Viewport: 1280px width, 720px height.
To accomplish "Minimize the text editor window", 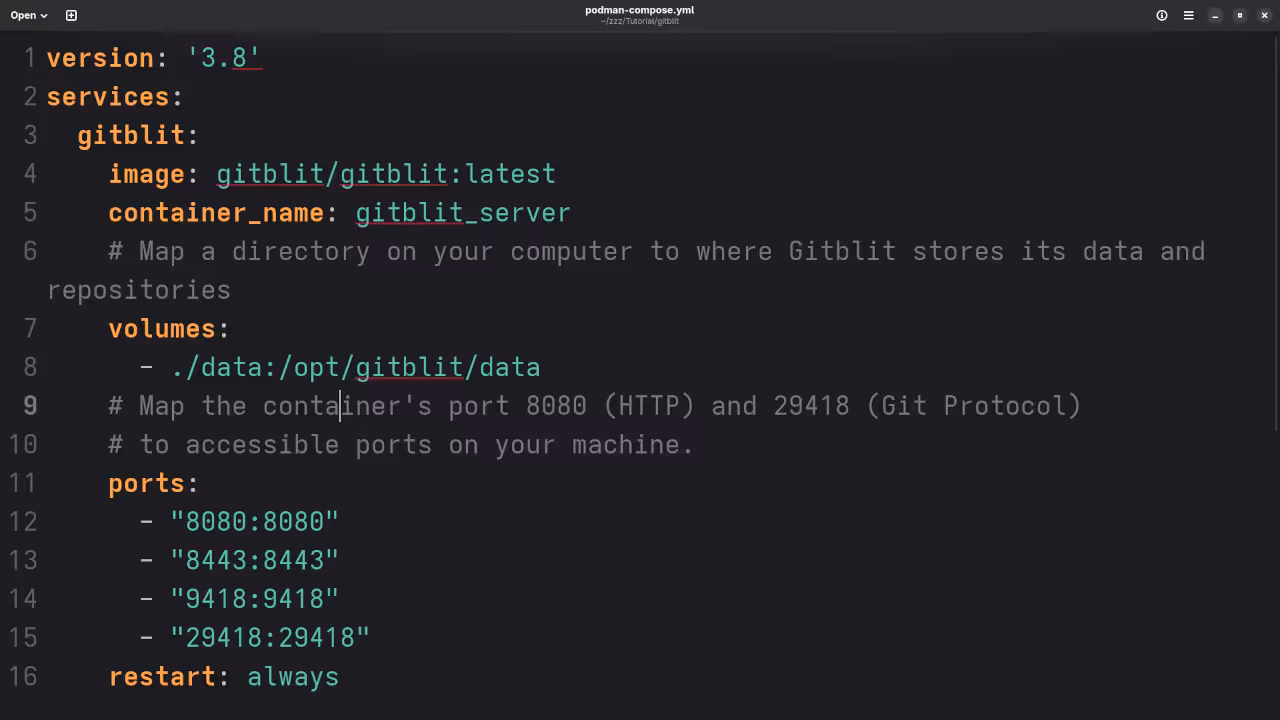I will [x=1215, y=15].
